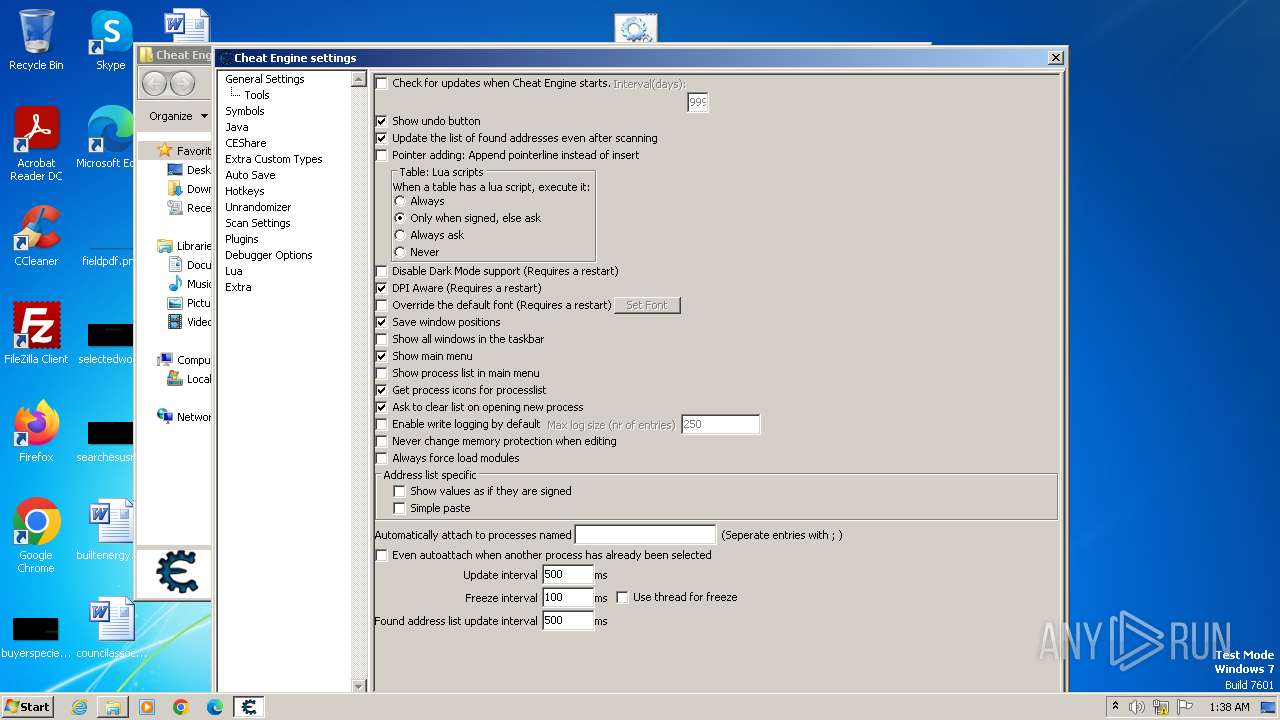The image size is (1280, 720).
Task: Open Scan Settings page
Action: [258, 223]
